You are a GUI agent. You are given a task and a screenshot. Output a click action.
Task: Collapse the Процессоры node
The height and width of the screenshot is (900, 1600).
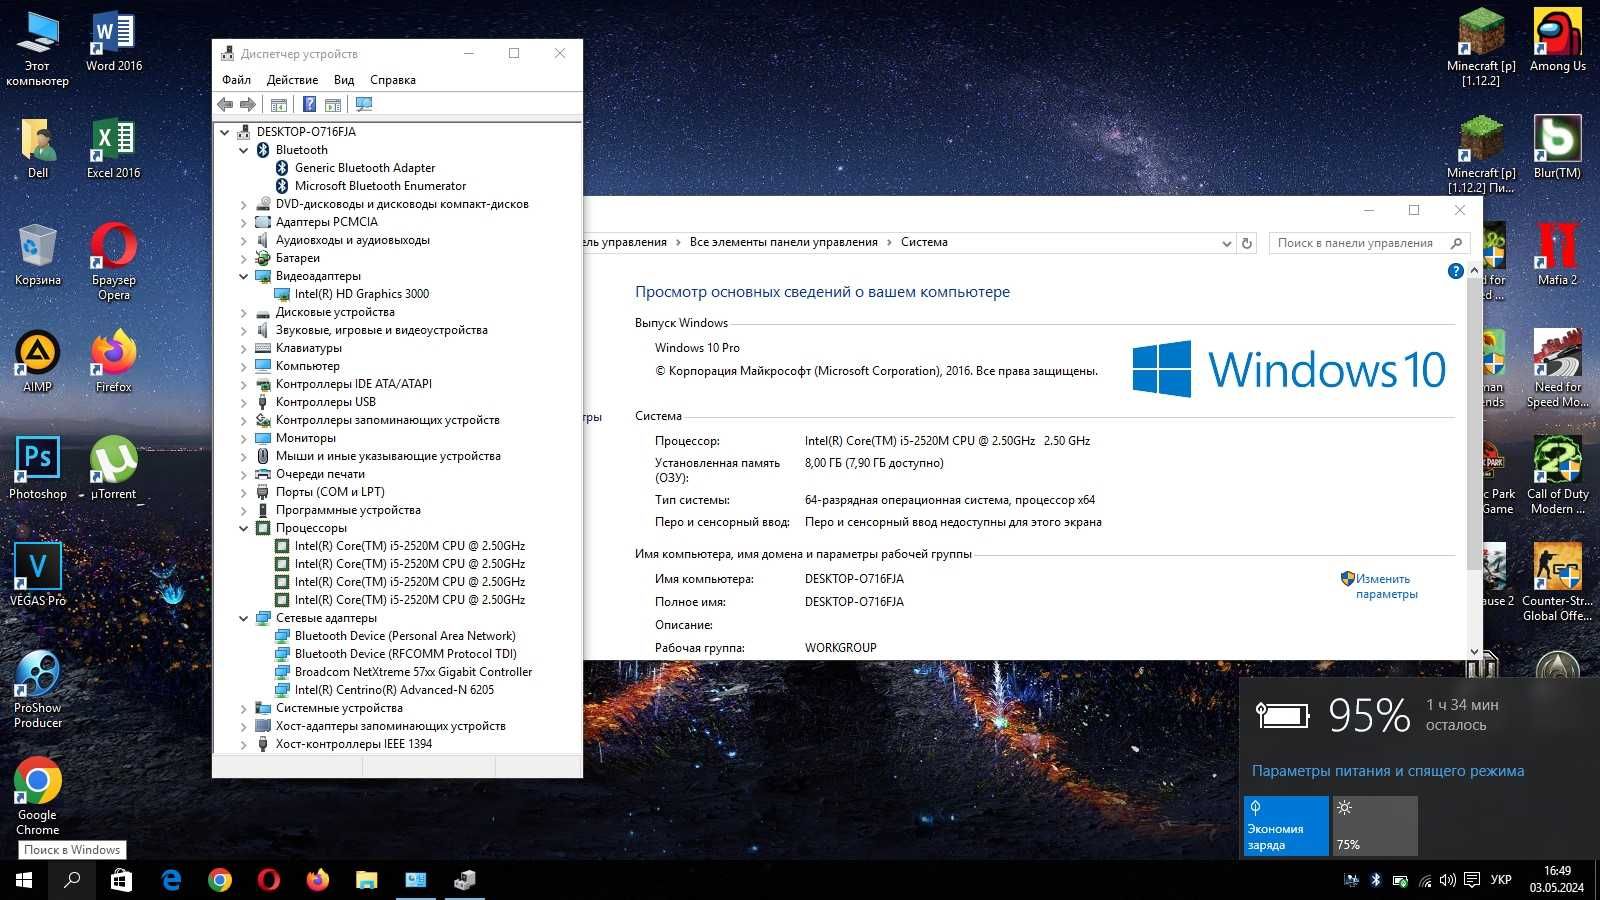244,528
